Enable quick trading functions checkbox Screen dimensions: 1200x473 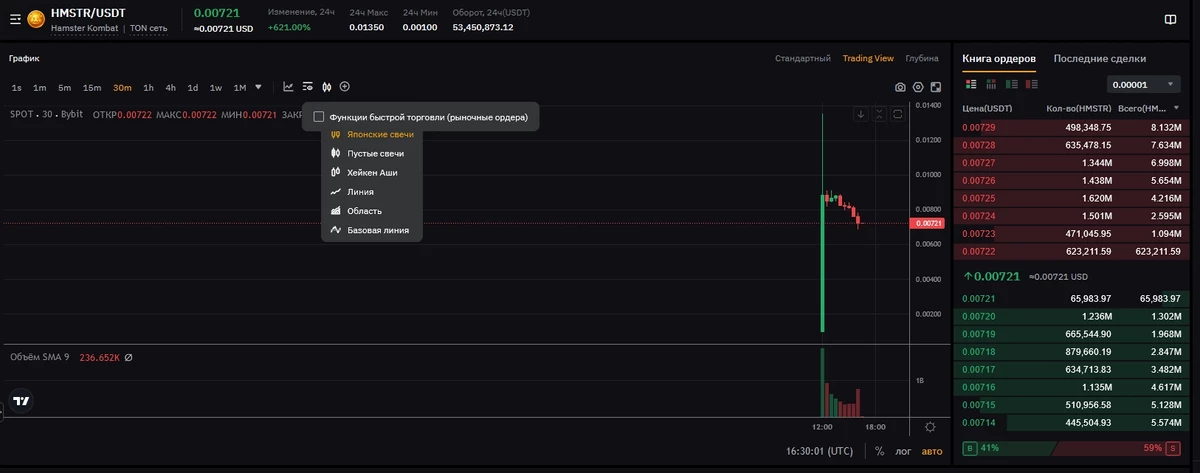tap(319, 117)
